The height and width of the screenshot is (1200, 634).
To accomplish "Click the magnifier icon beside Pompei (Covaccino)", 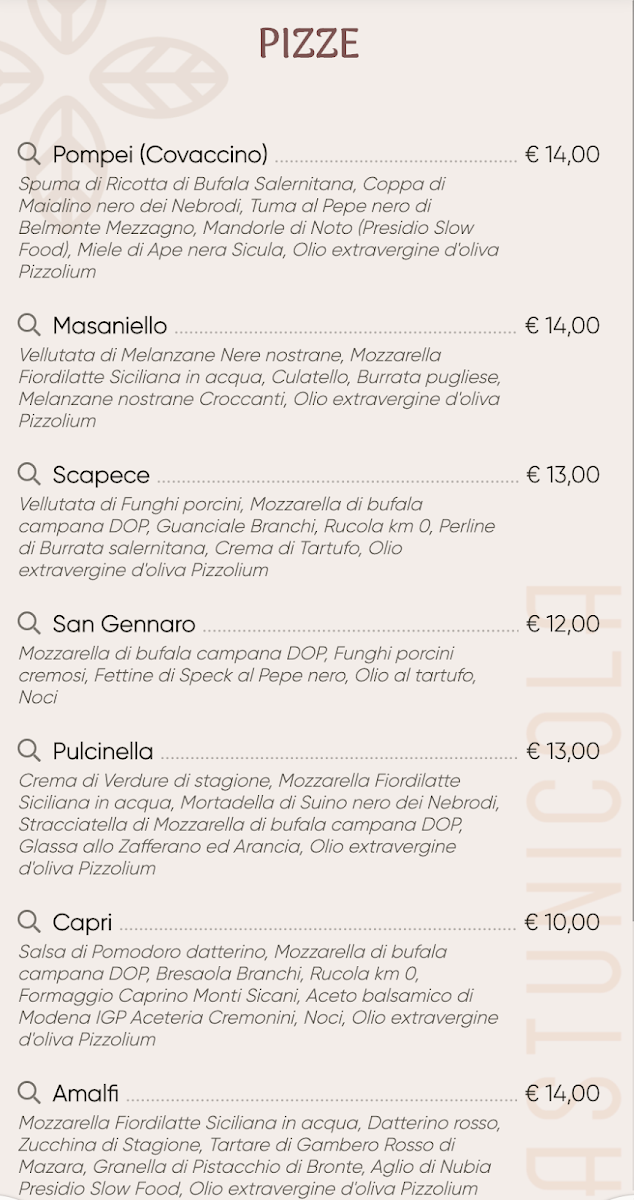I will coord(30,153).
